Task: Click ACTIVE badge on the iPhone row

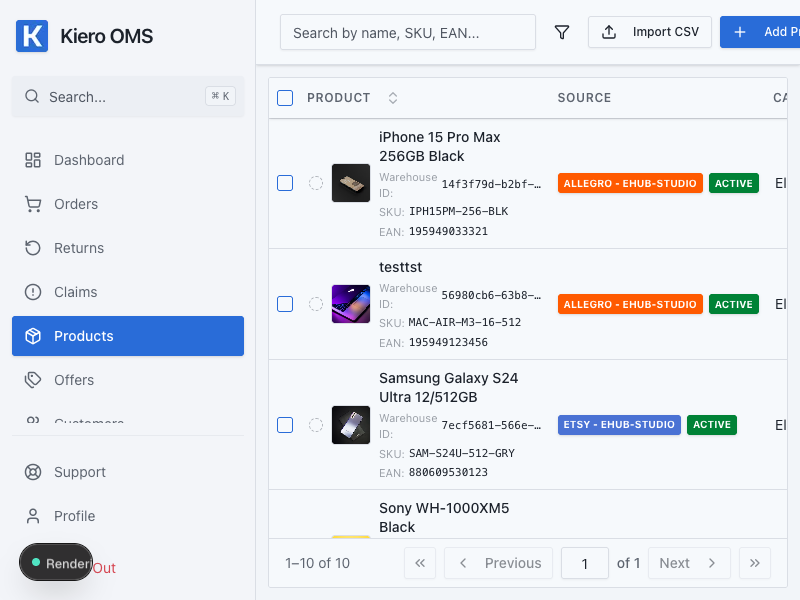Action: 734,183
